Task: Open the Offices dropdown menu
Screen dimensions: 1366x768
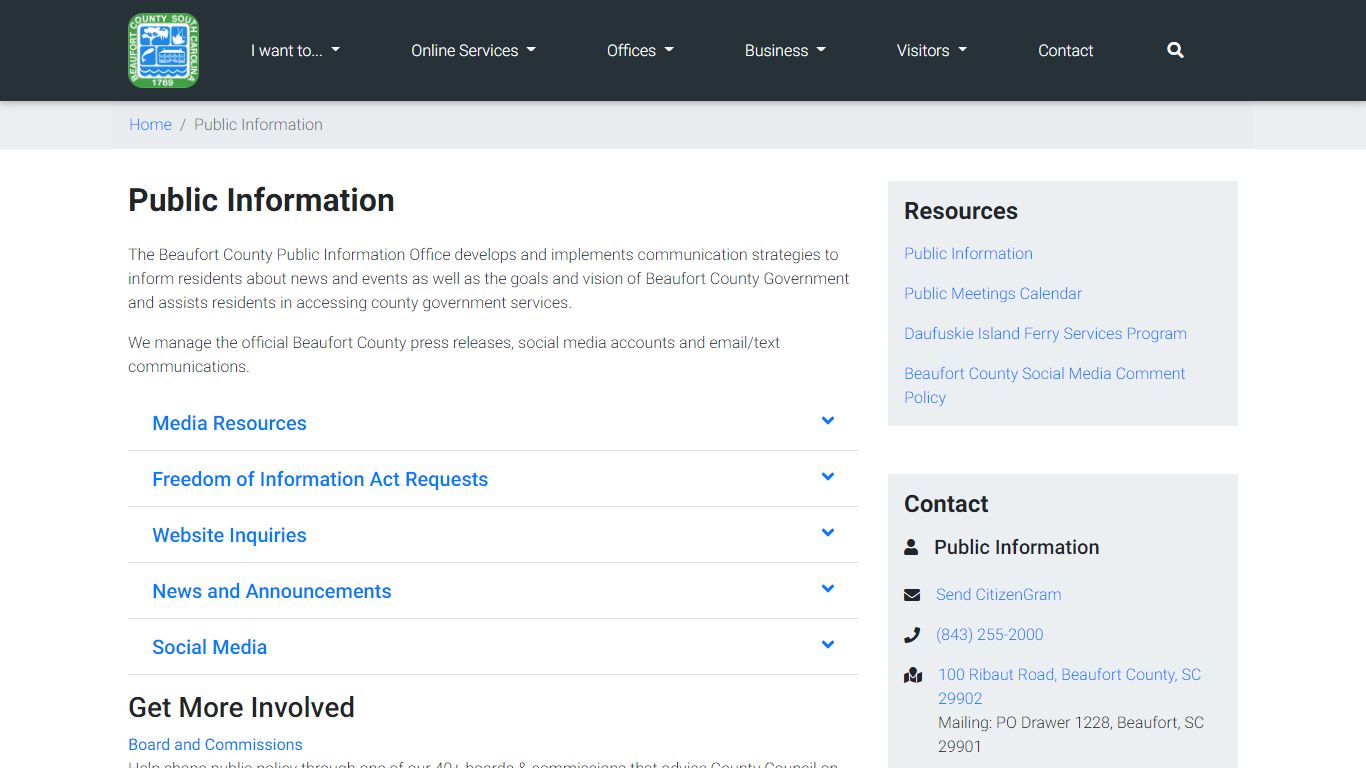Action: pyautogui.click(x=640, y=50)
